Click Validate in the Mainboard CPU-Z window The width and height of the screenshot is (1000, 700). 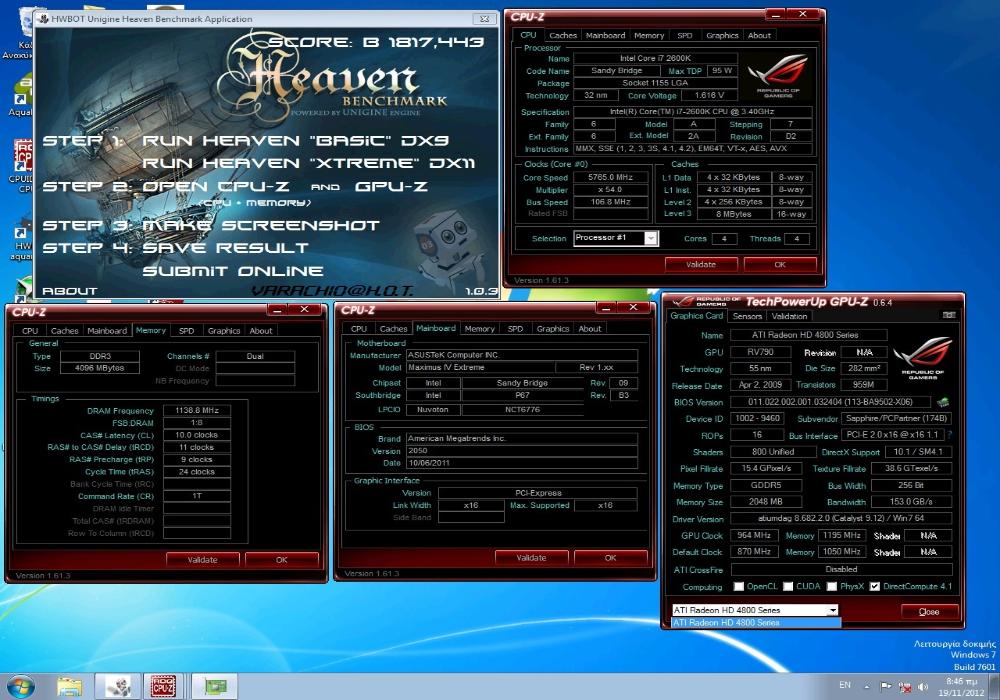click(531, 558)
